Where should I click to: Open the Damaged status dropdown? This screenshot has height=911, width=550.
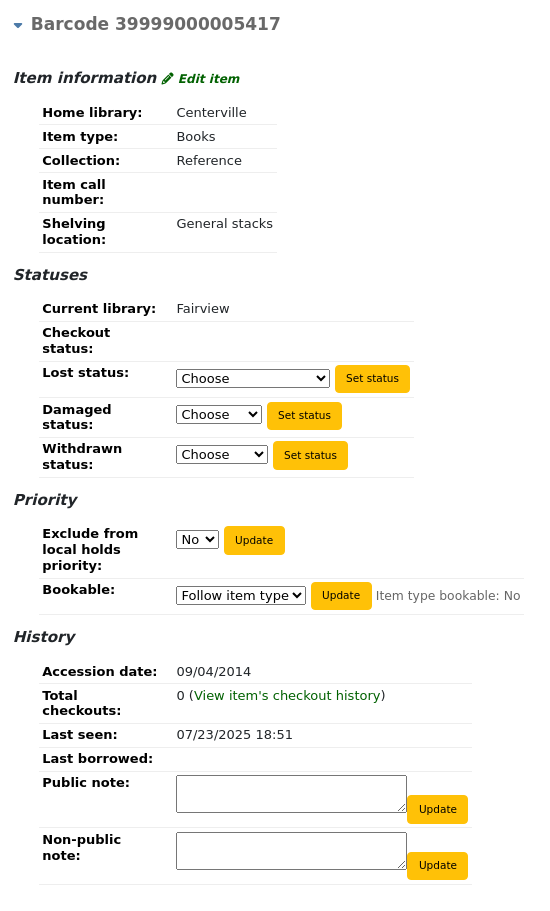219,414
